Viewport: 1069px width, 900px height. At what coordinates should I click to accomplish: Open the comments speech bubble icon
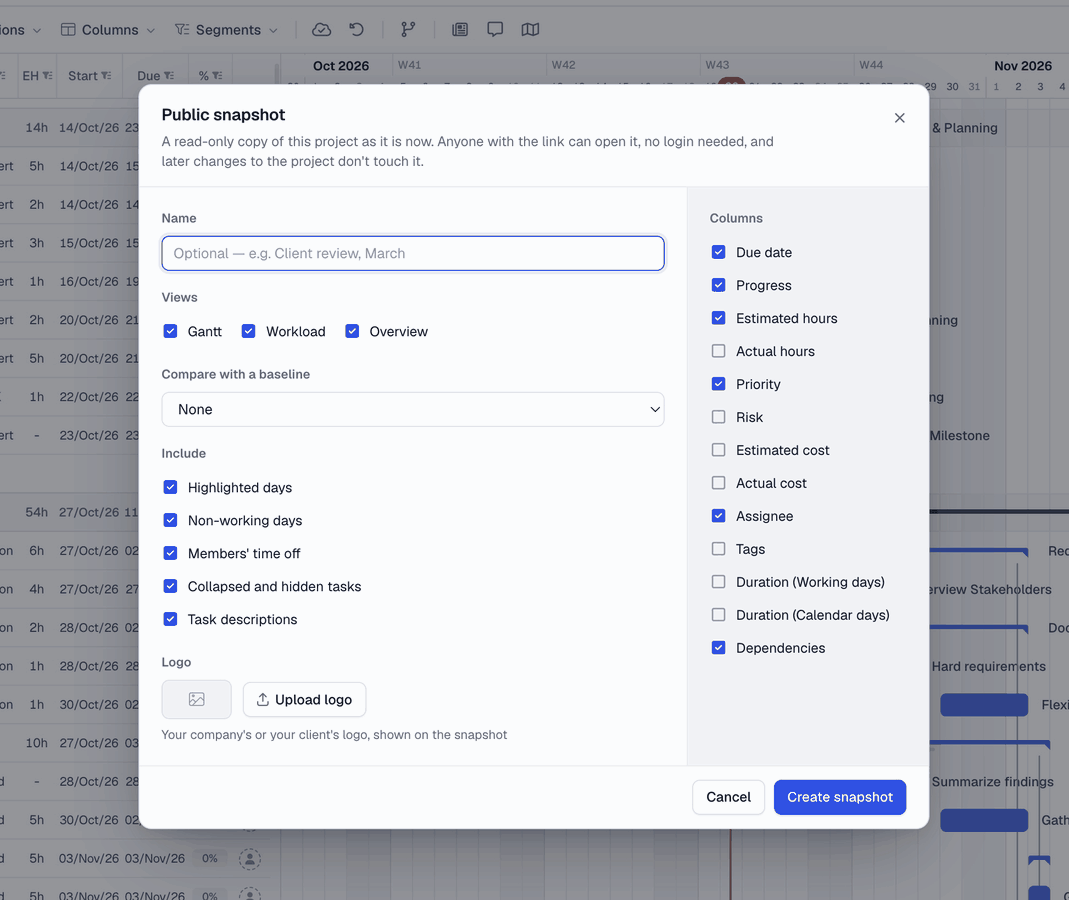pos(495,29)
